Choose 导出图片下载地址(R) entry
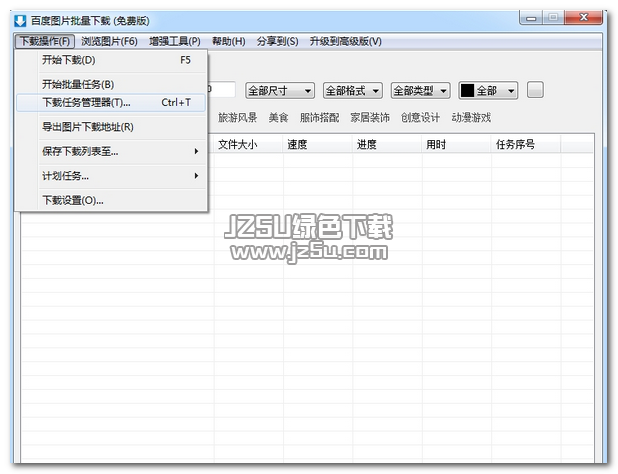Image resolution: width=618 pixels, height=474 pixels. [111, 127]
